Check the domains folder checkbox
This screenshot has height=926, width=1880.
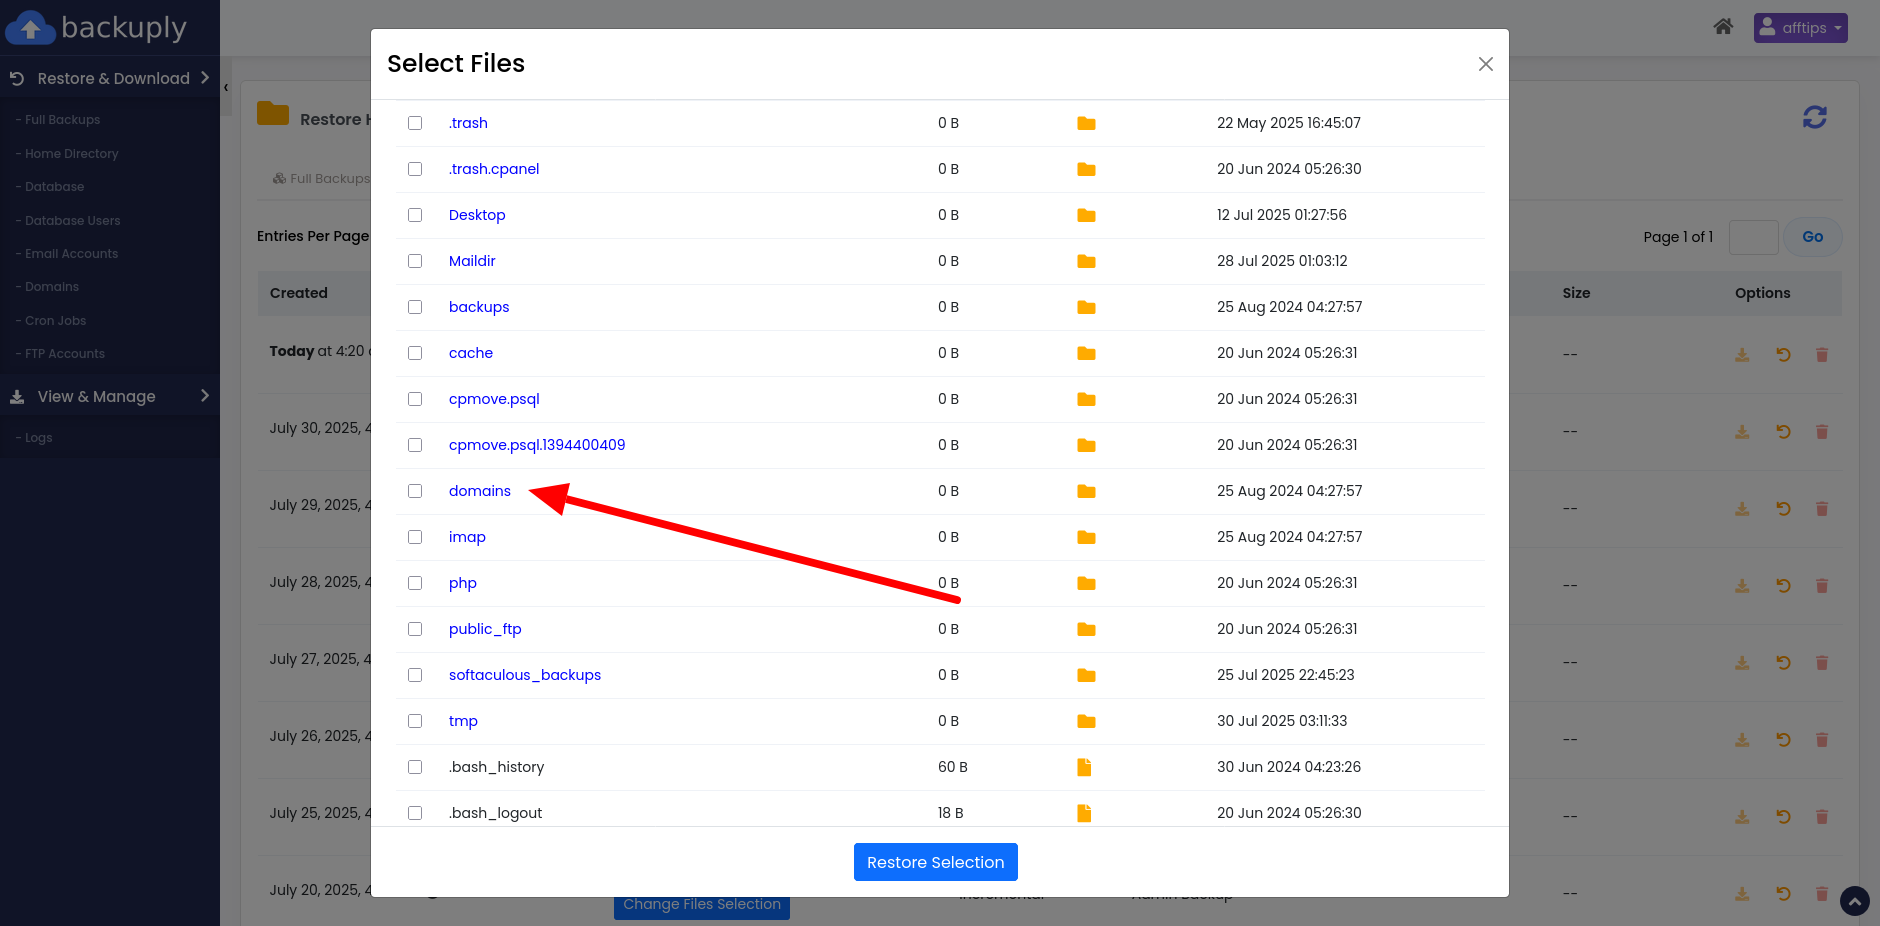click(415, 491)
